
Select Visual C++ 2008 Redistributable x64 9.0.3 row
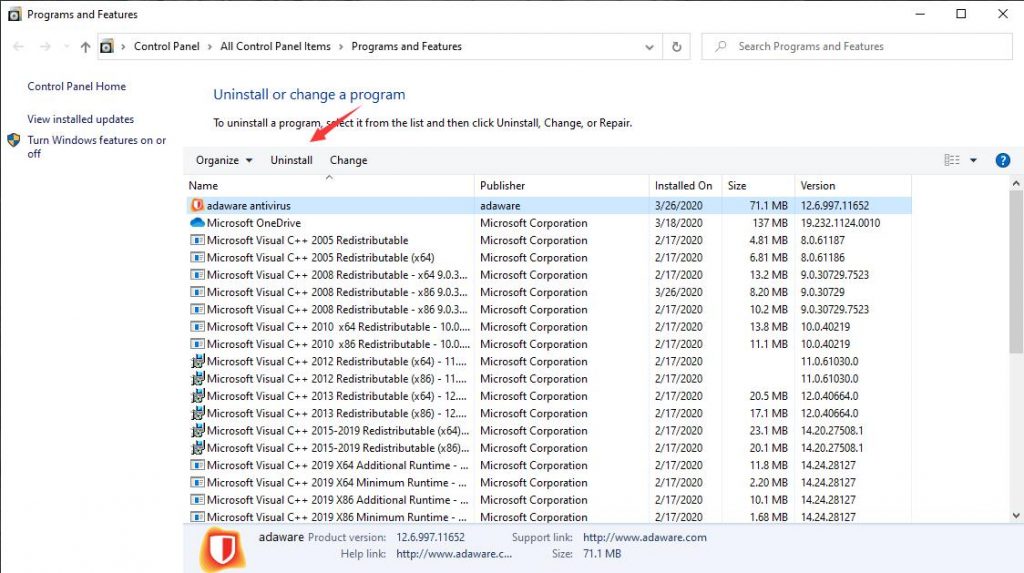pos(549,274)
